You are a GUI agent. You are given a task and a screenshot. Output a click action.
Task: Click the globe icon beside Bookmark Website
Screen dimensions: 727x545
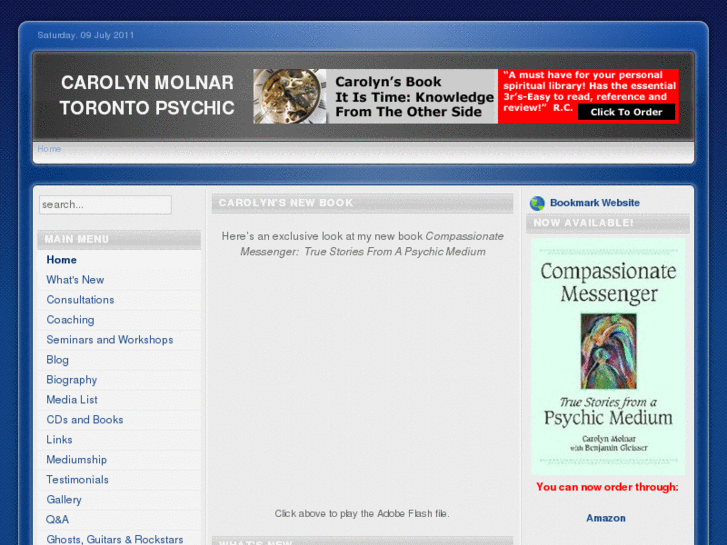point(537,203)
